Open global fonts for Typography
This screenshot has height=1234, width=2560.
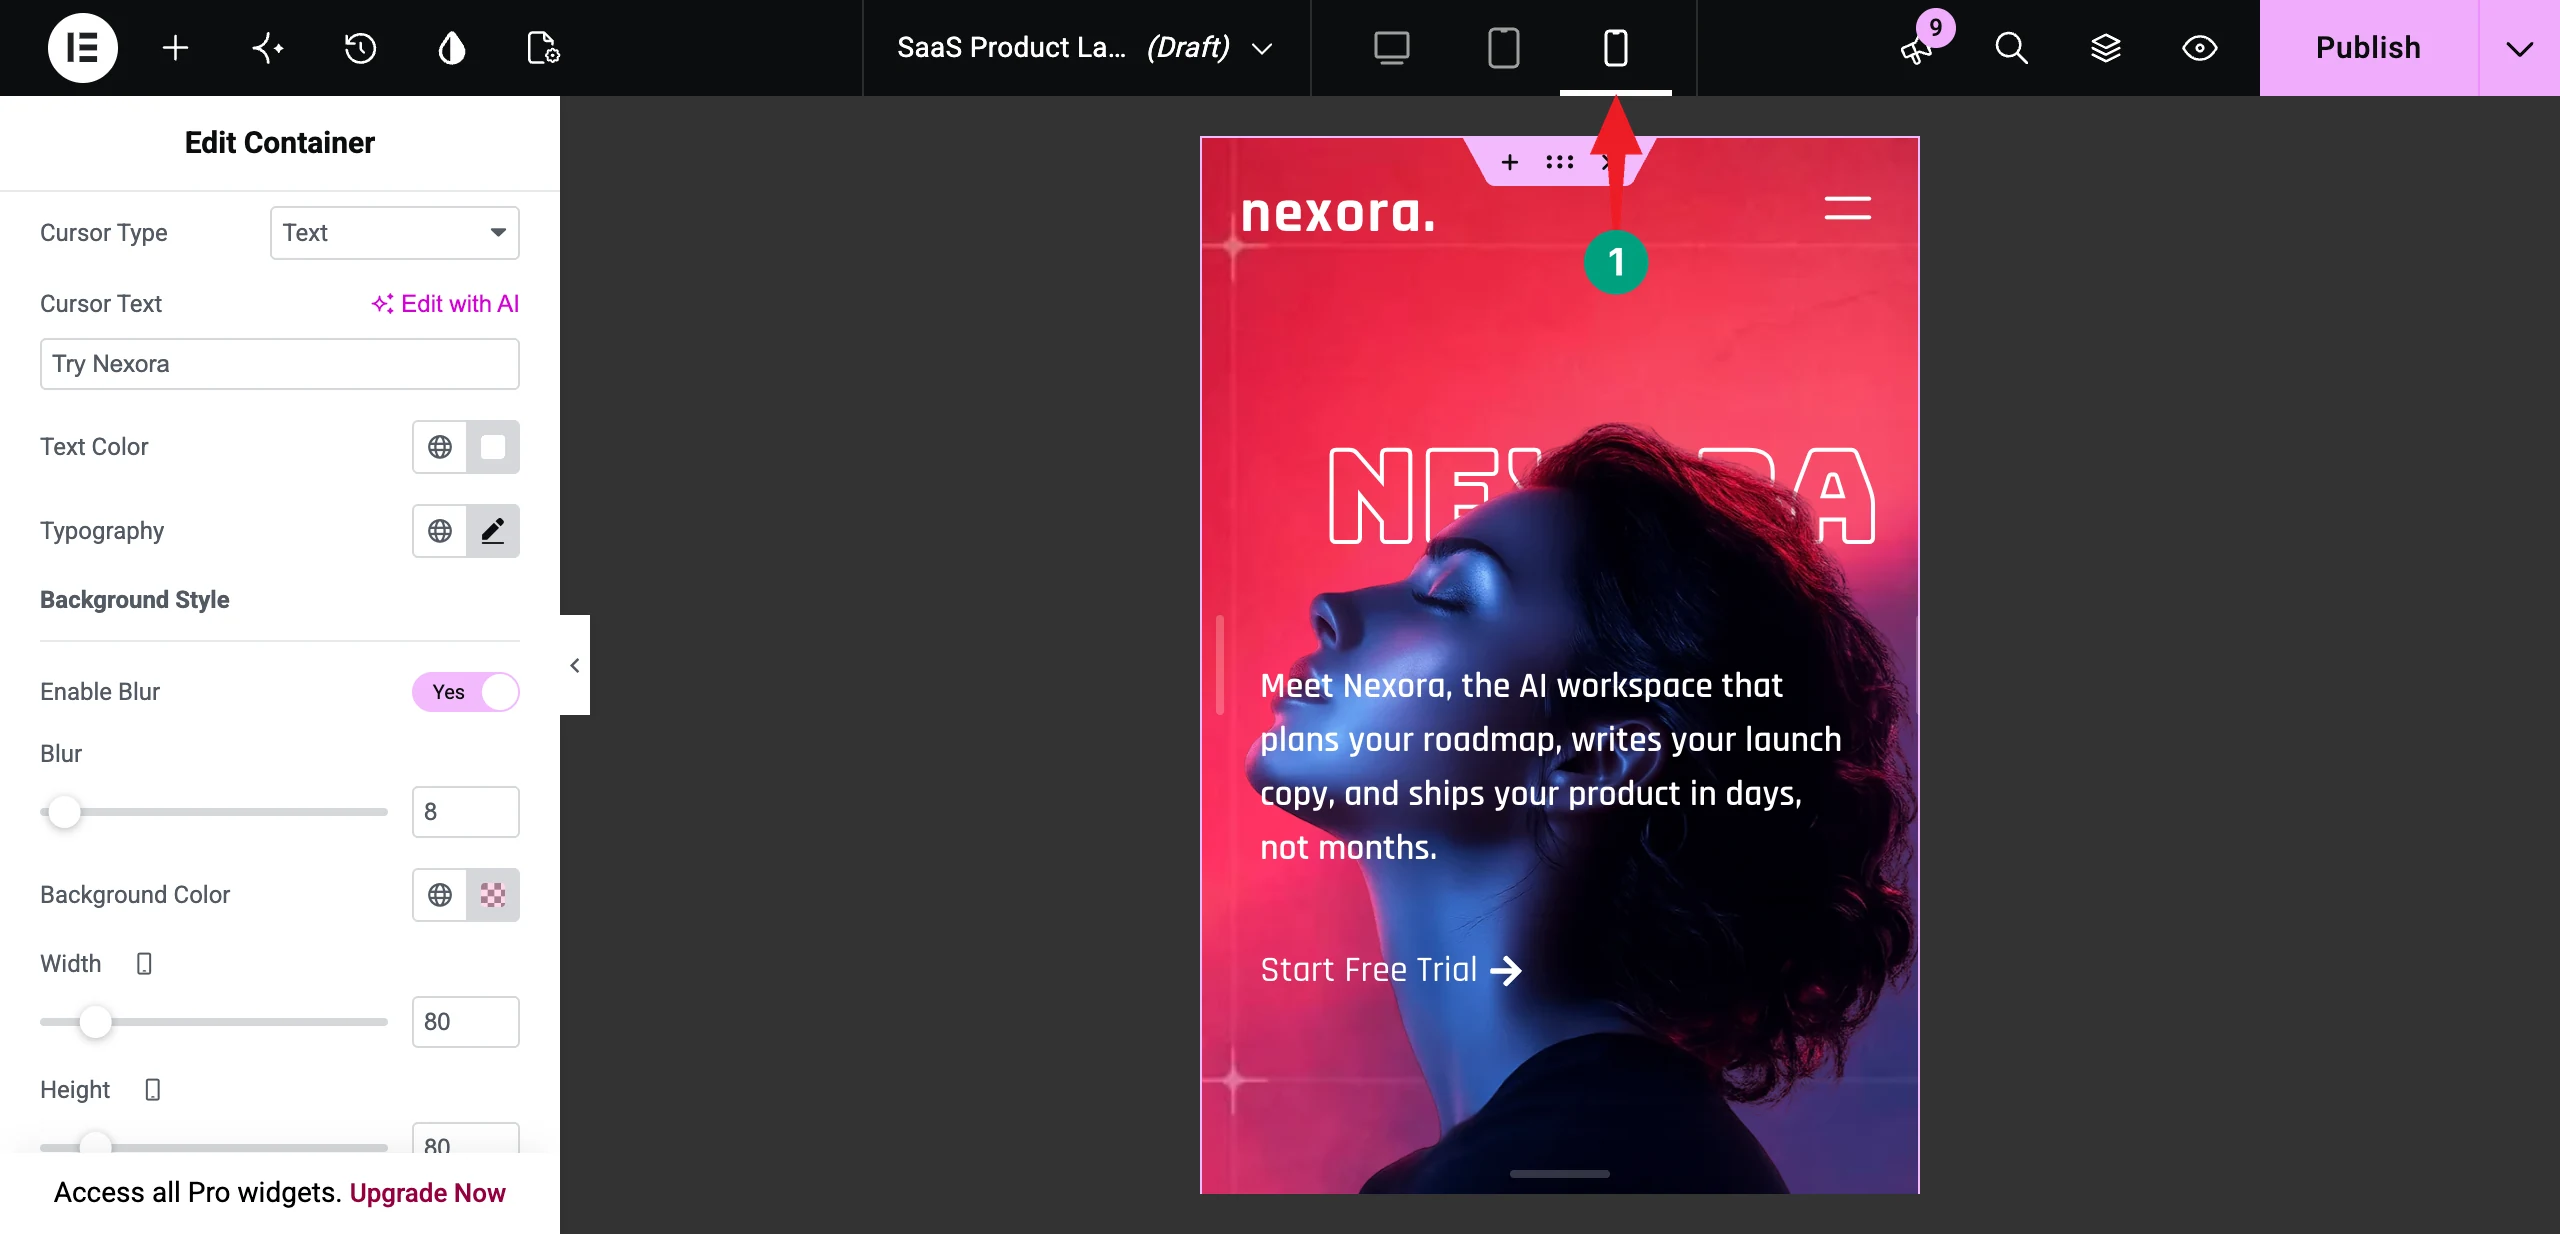440,531
